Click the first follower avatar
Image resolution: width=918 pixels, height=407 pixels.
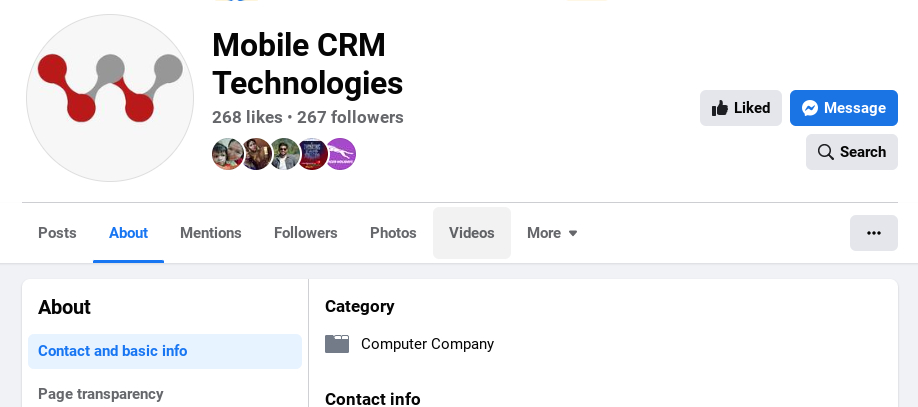228,154
